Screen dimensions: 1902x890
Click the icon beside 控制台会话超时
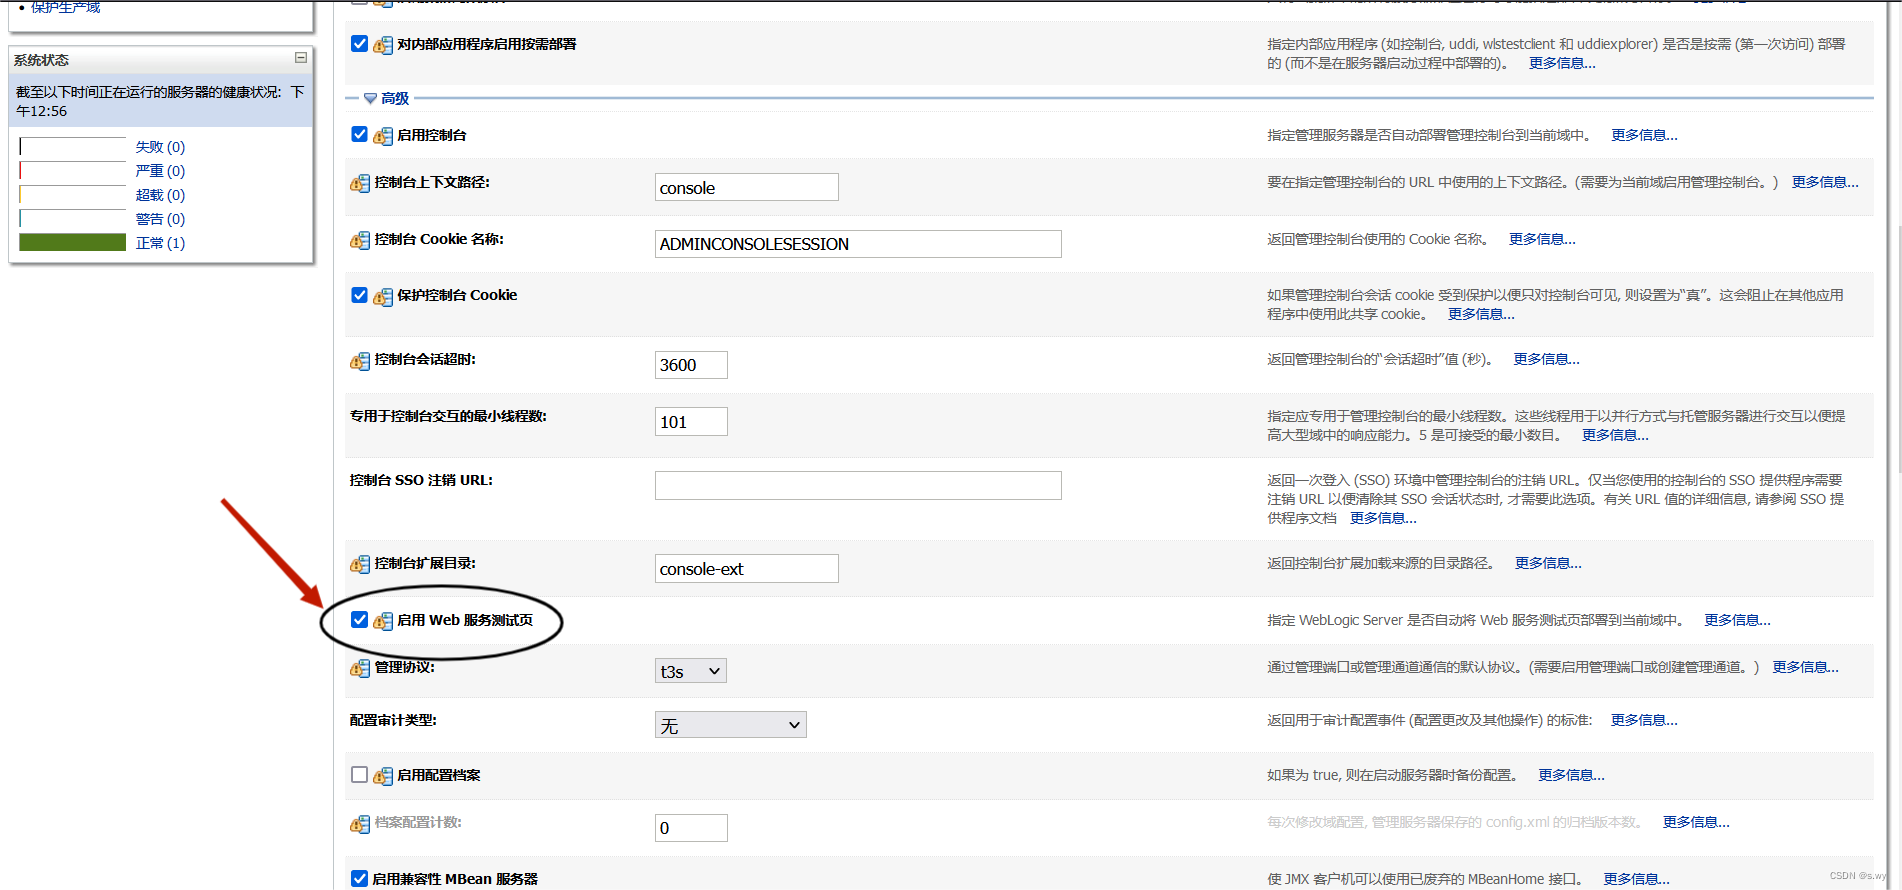360,360
